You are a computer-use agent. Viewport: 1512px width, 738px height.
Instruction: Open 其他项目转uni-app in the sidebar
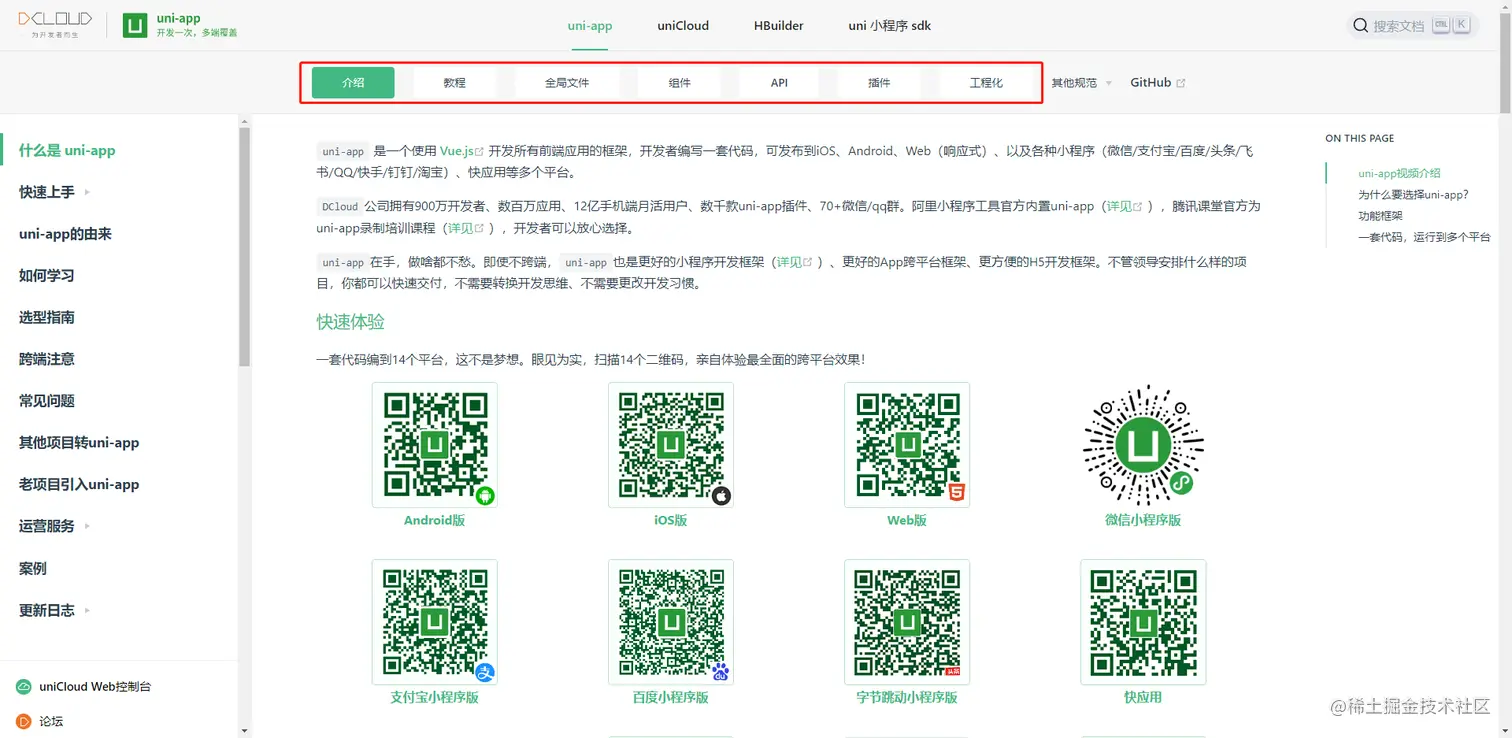pyautogui.click(x=79, y=442)
